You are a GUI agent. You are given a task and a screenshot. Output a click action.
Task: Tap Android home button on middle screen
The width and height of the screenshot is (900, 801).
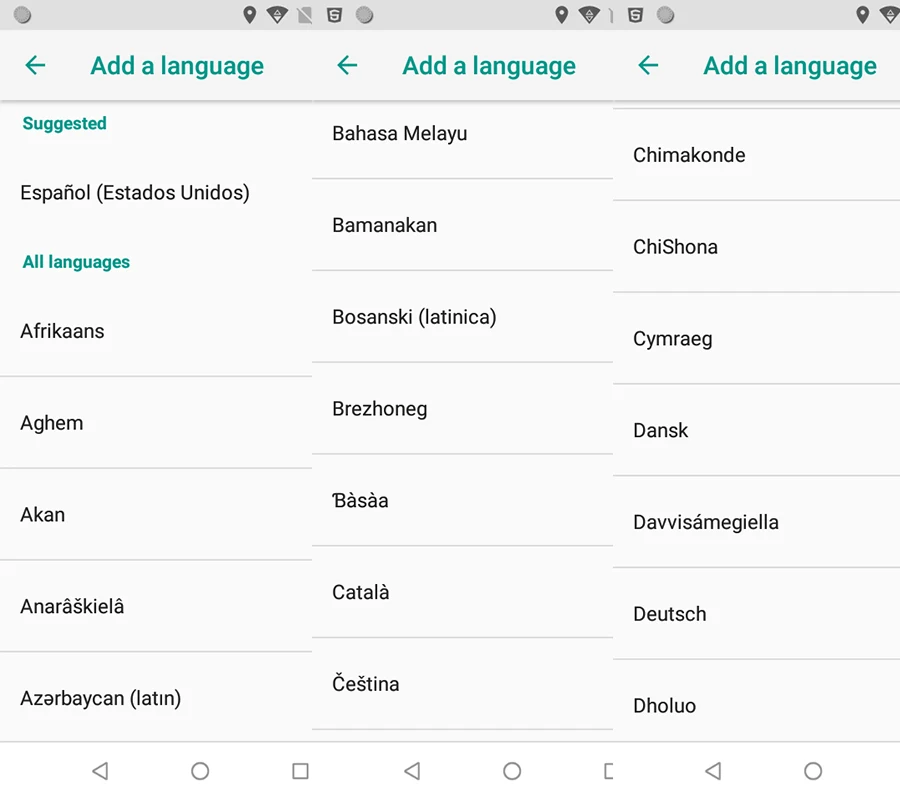(512, 771)
